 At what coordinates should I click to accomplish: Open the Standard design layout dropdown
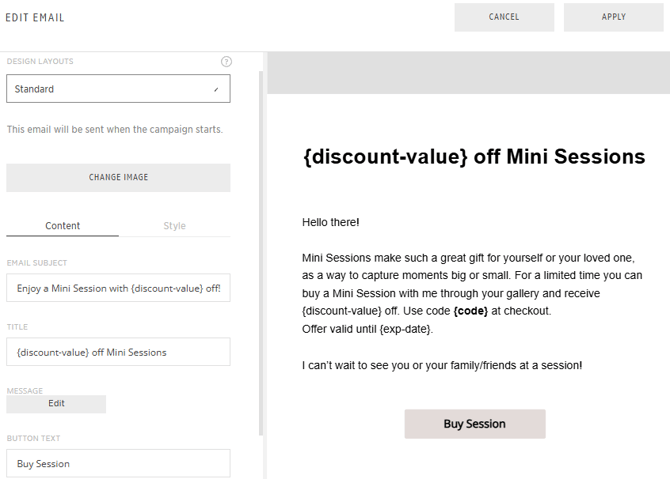coord(118,89)
